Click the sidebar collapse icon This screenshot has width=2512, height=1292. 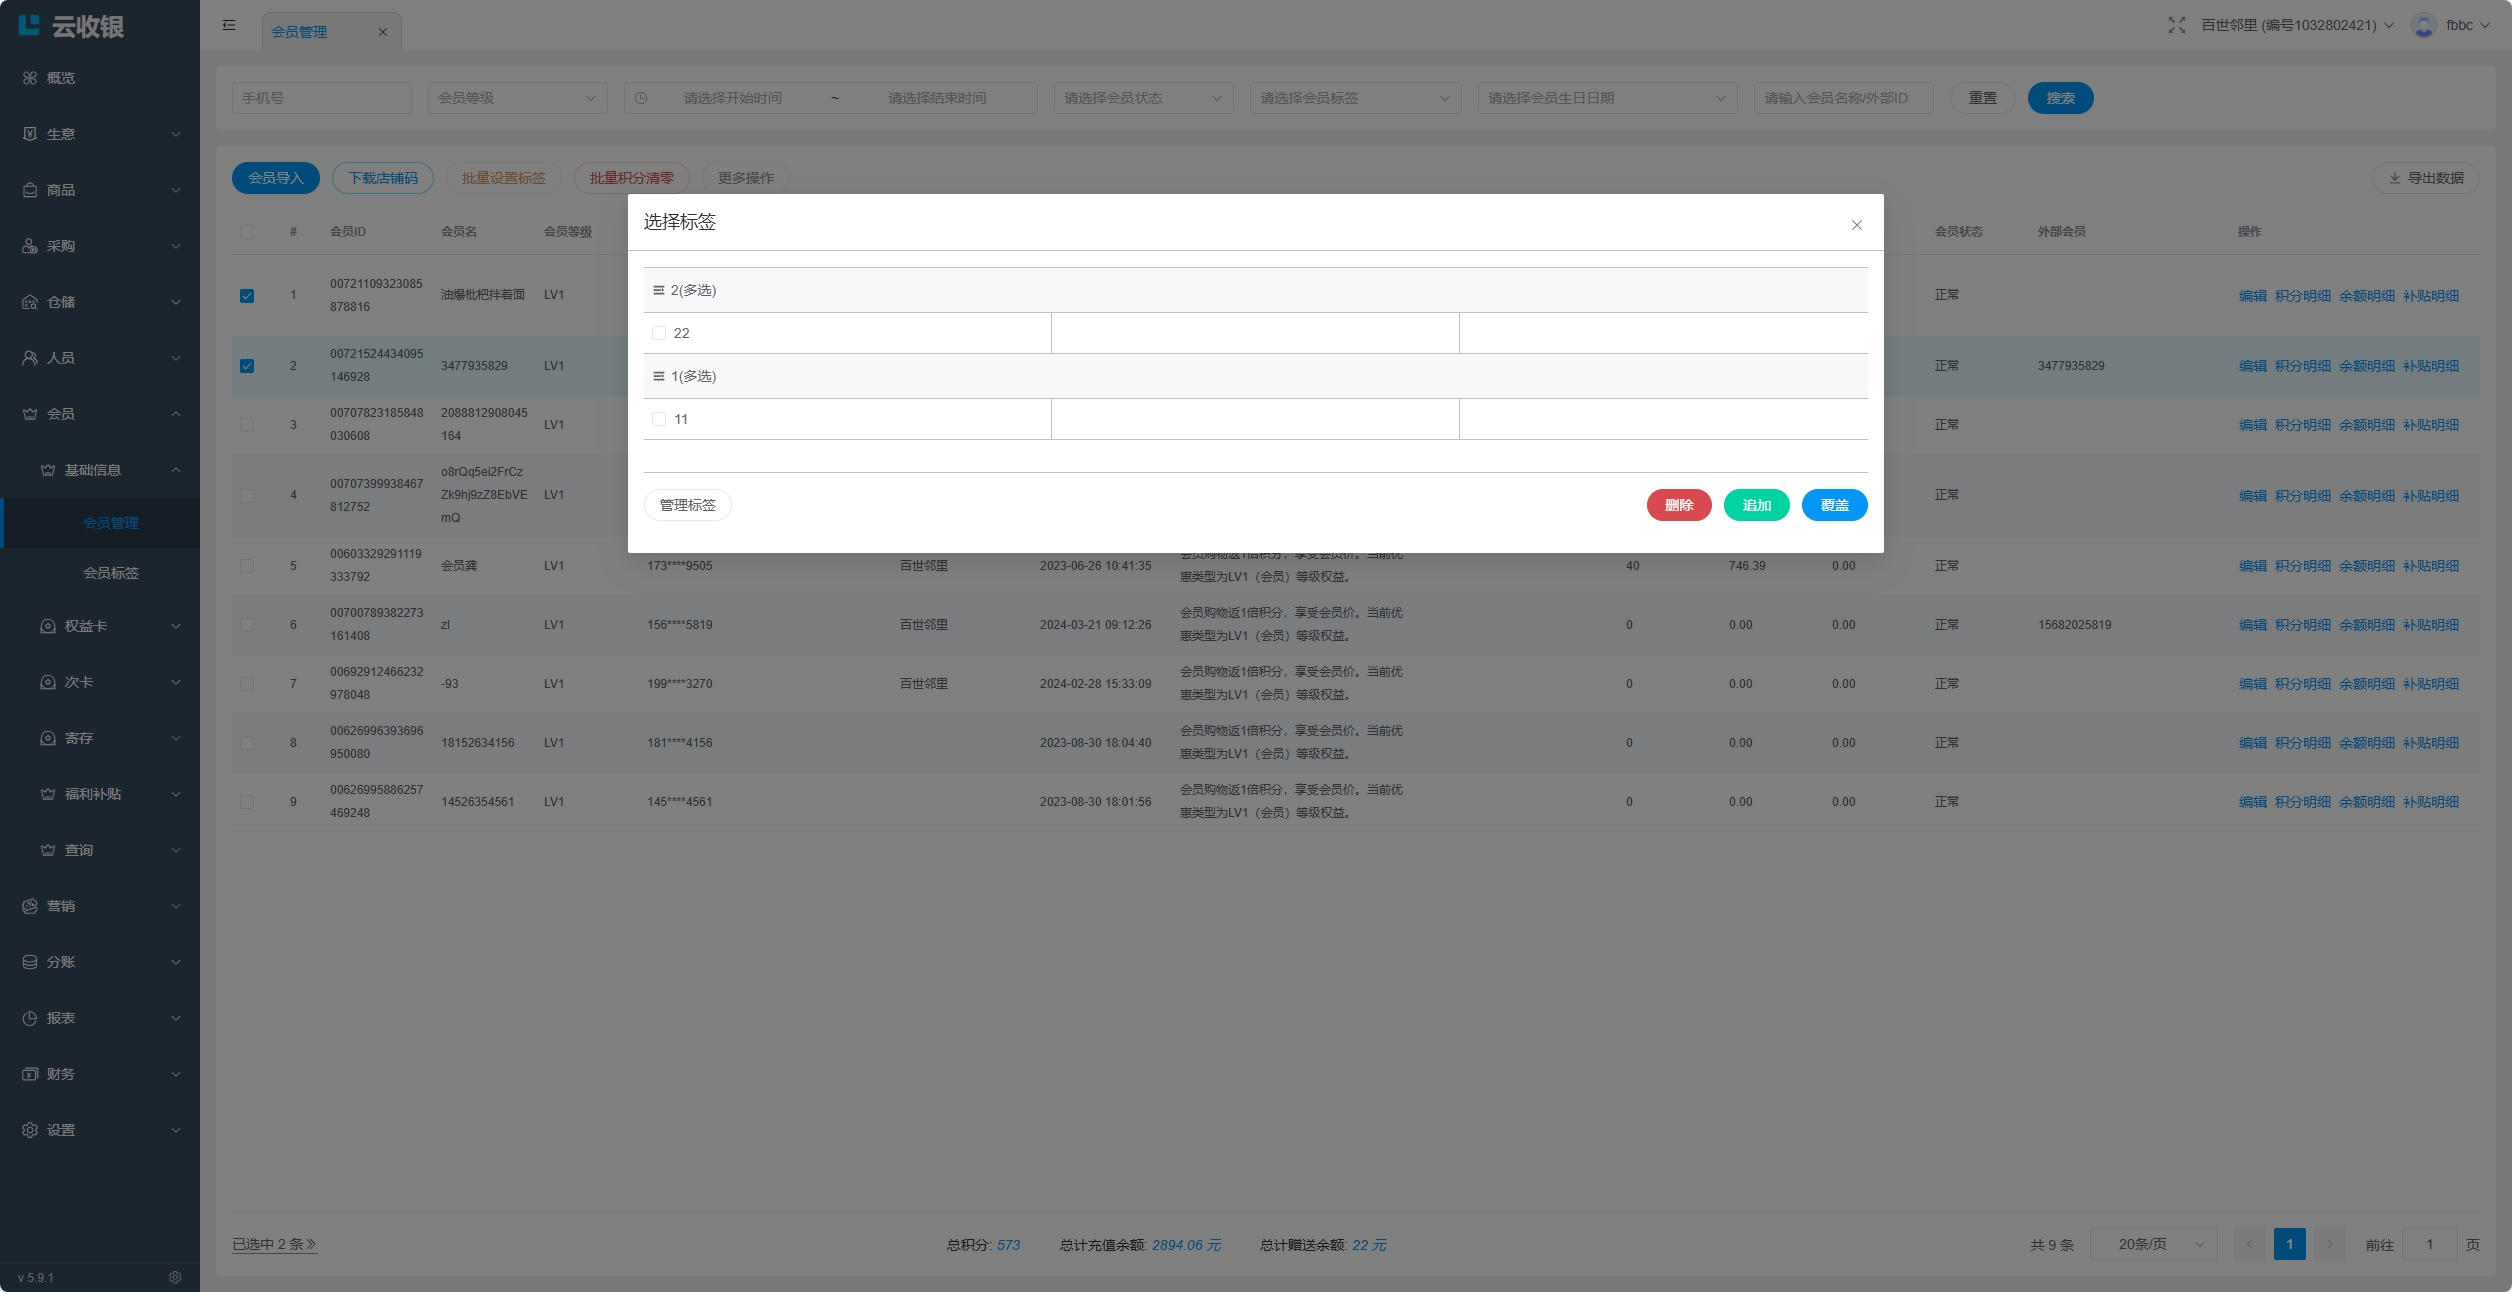click(x=229, y=25)
